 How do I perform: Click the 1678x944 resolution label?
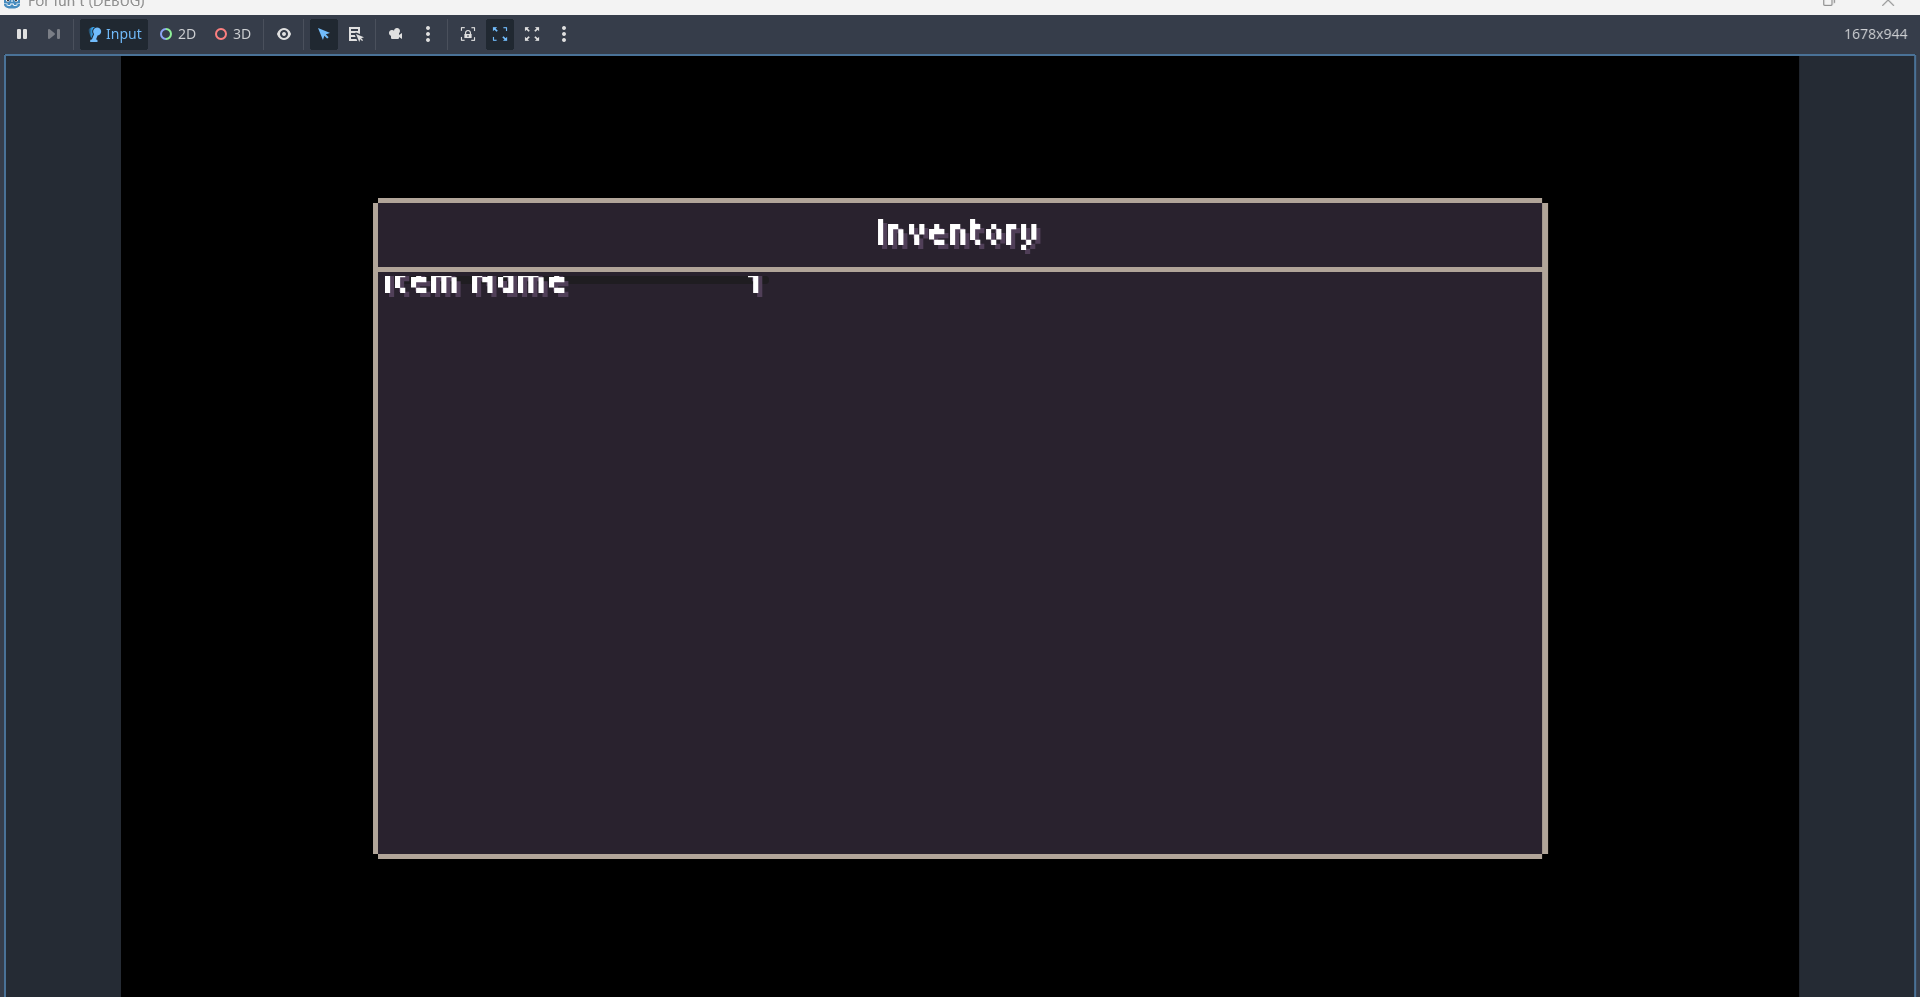click(1875, 34)
